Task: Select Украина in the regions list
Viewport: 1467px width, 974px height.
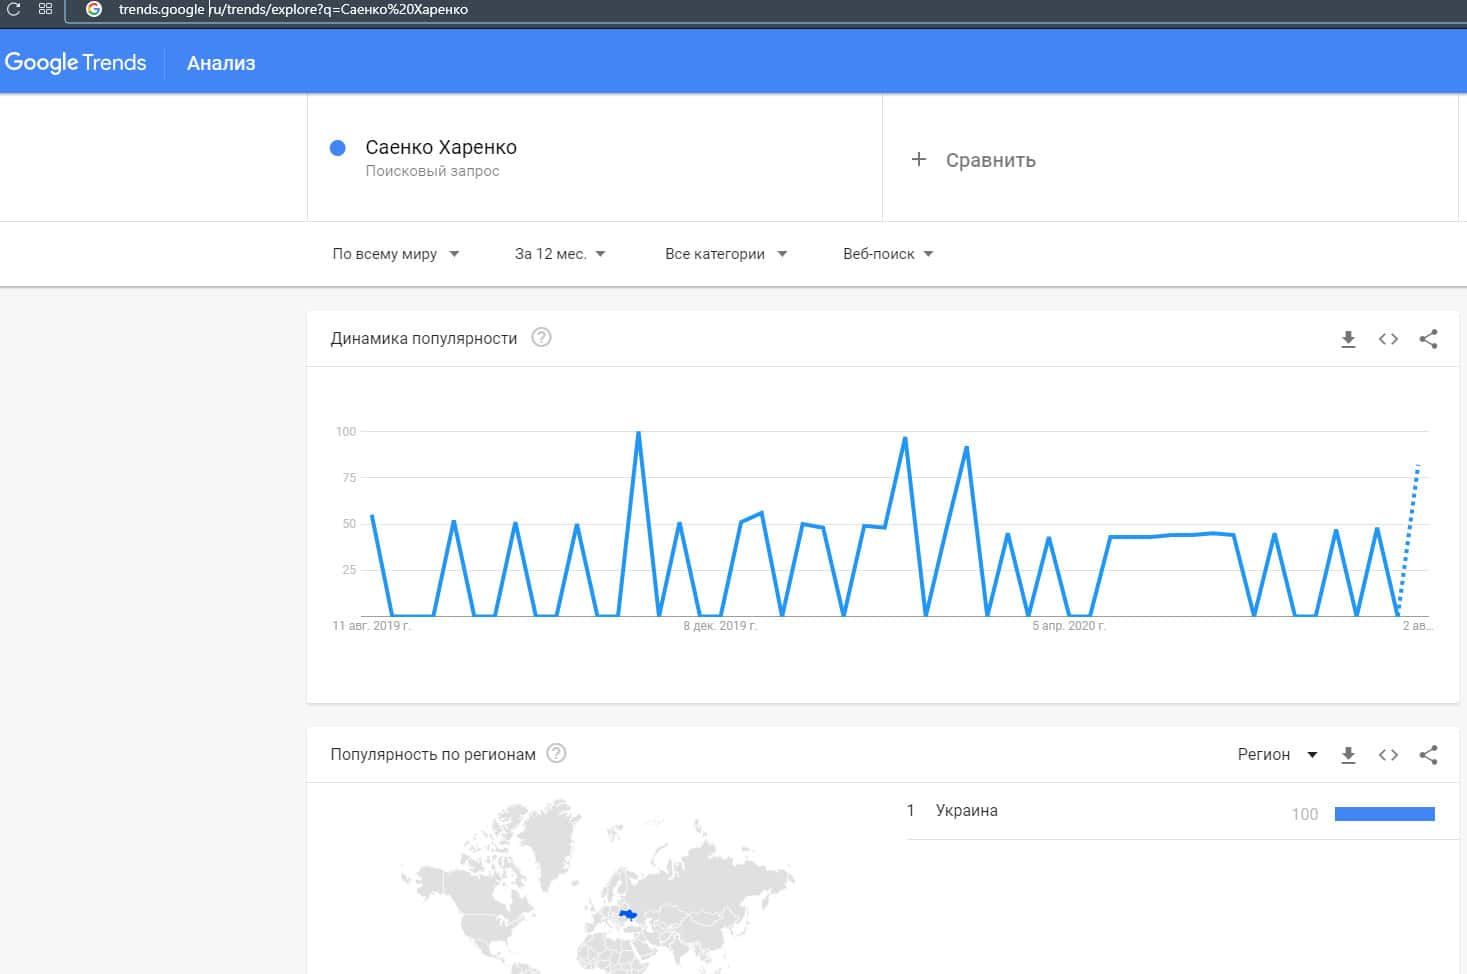Action: click(x=966, y=811)
